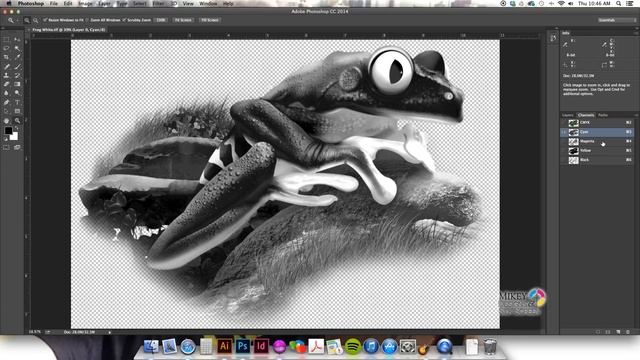Select the Dodge tool
The height and width of the screenshot is (360, 640).
(x=17, y=93)
